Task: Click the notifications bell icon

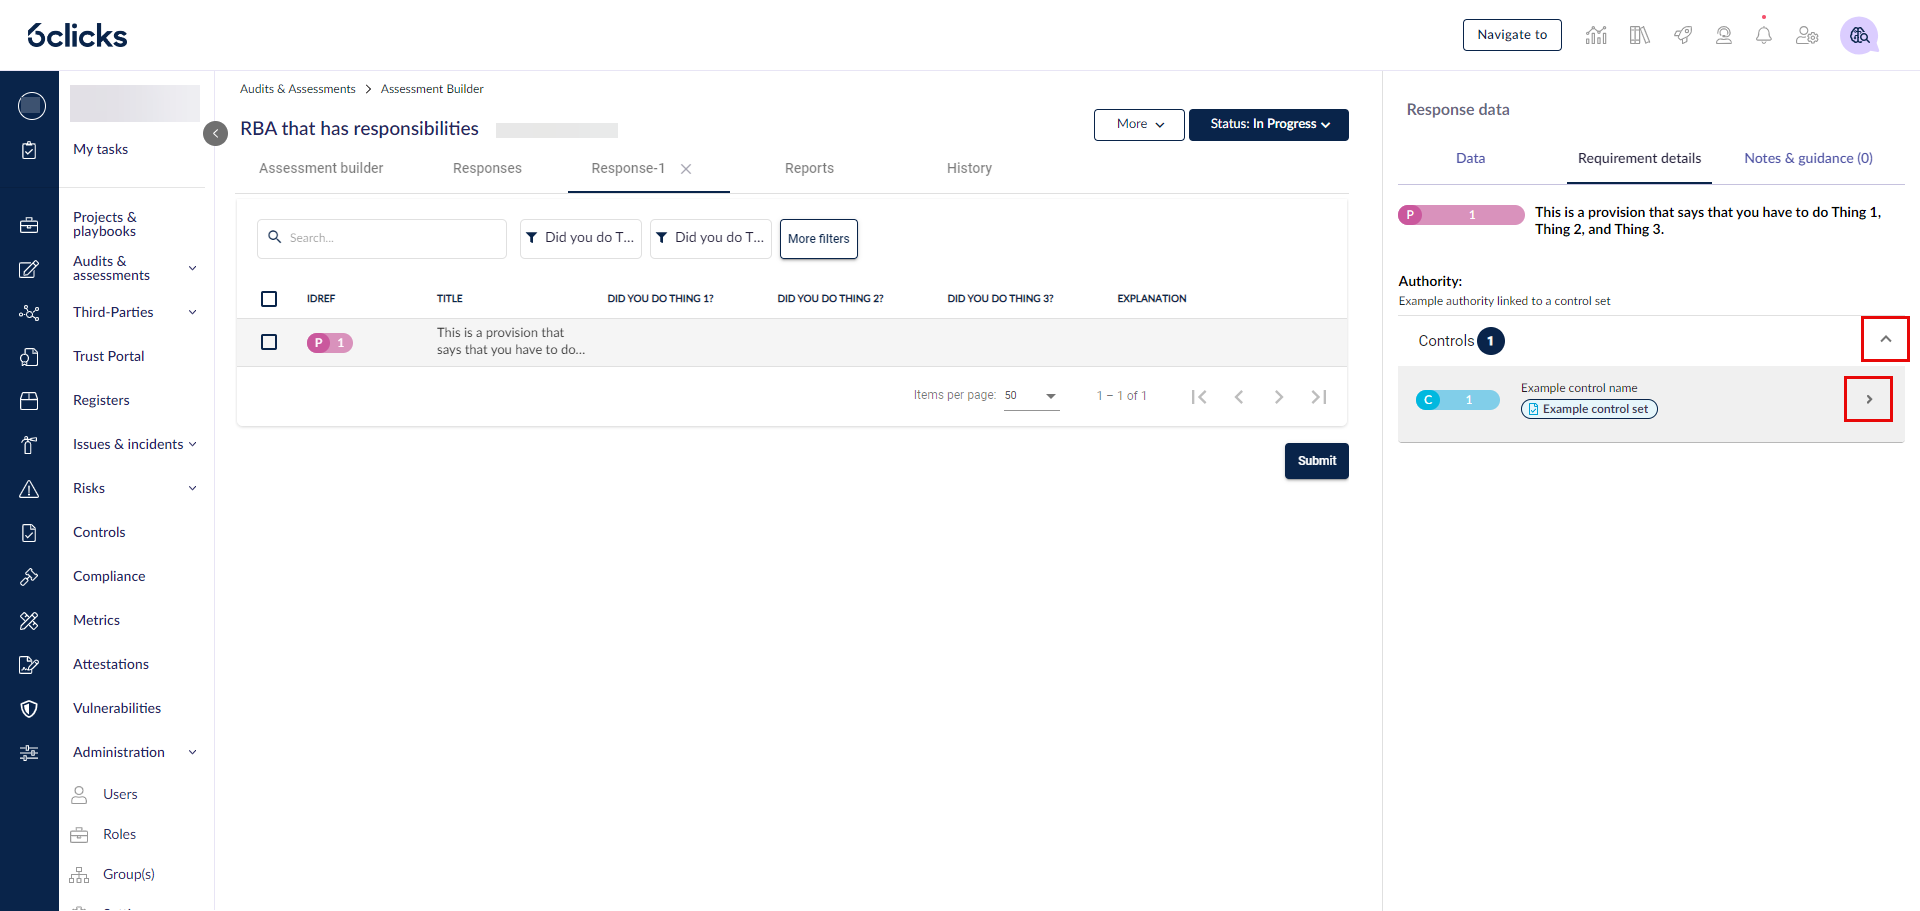Action: [x=1764, y=36]
